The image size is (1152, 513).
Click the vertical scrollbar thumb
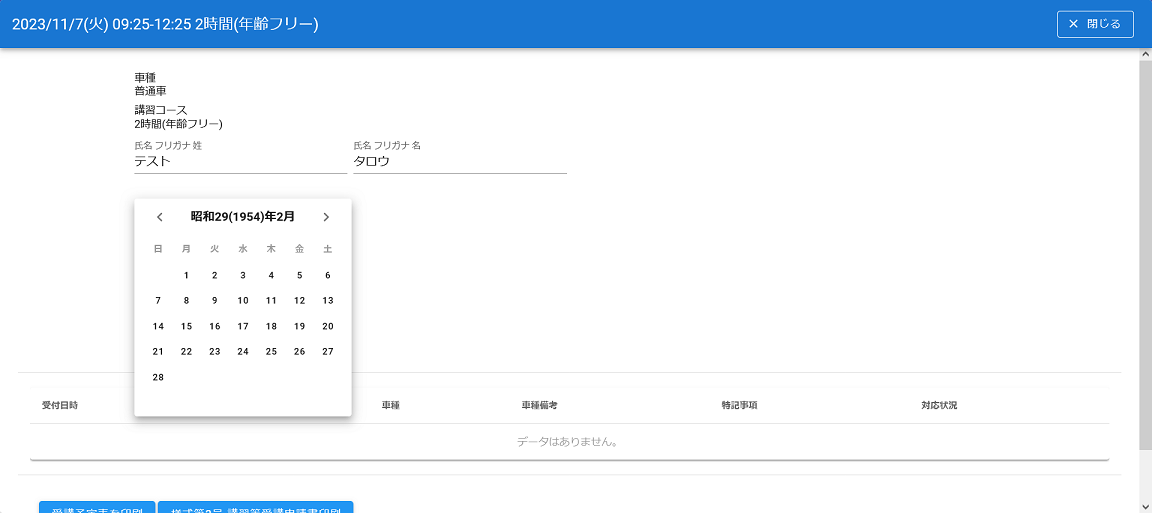(x=1145, y=250)
